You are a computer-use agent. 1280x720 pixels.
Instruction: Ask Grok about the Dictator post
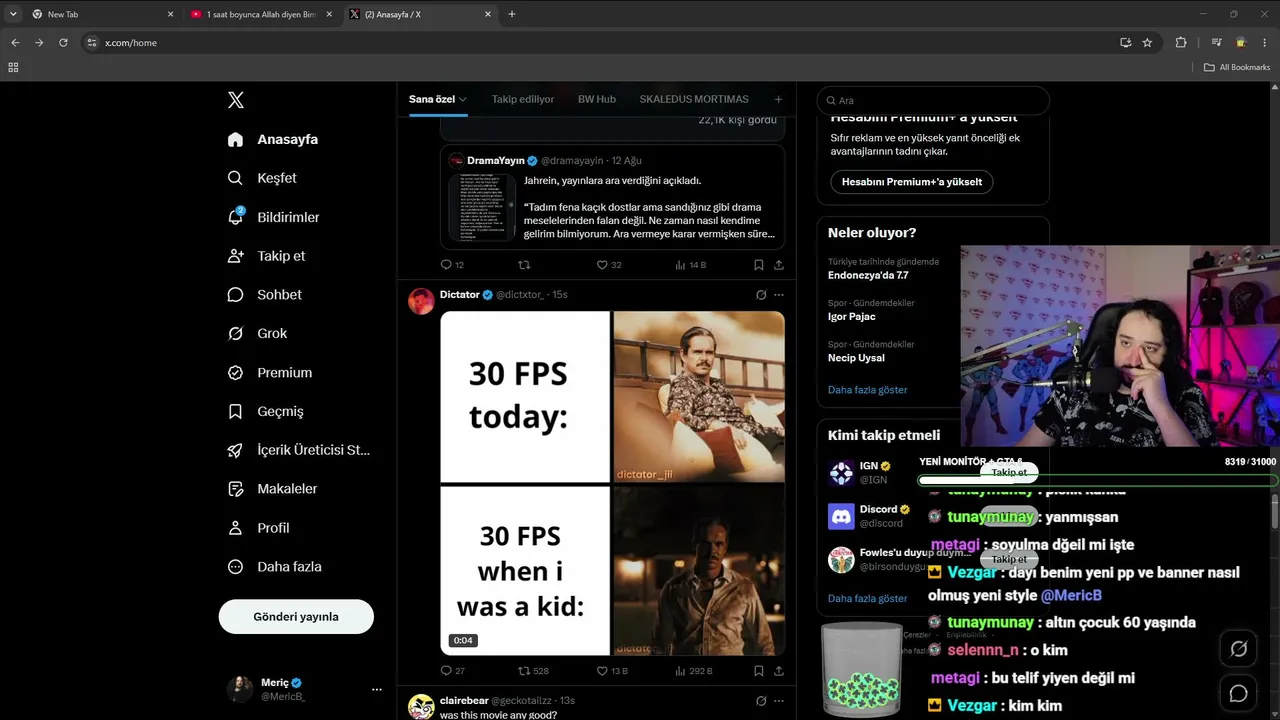point(761,295)
